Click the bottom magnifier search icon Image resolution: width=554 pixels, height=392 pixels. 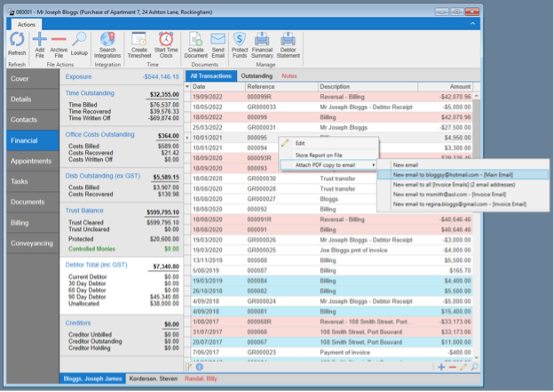click(x=475, y=367)
